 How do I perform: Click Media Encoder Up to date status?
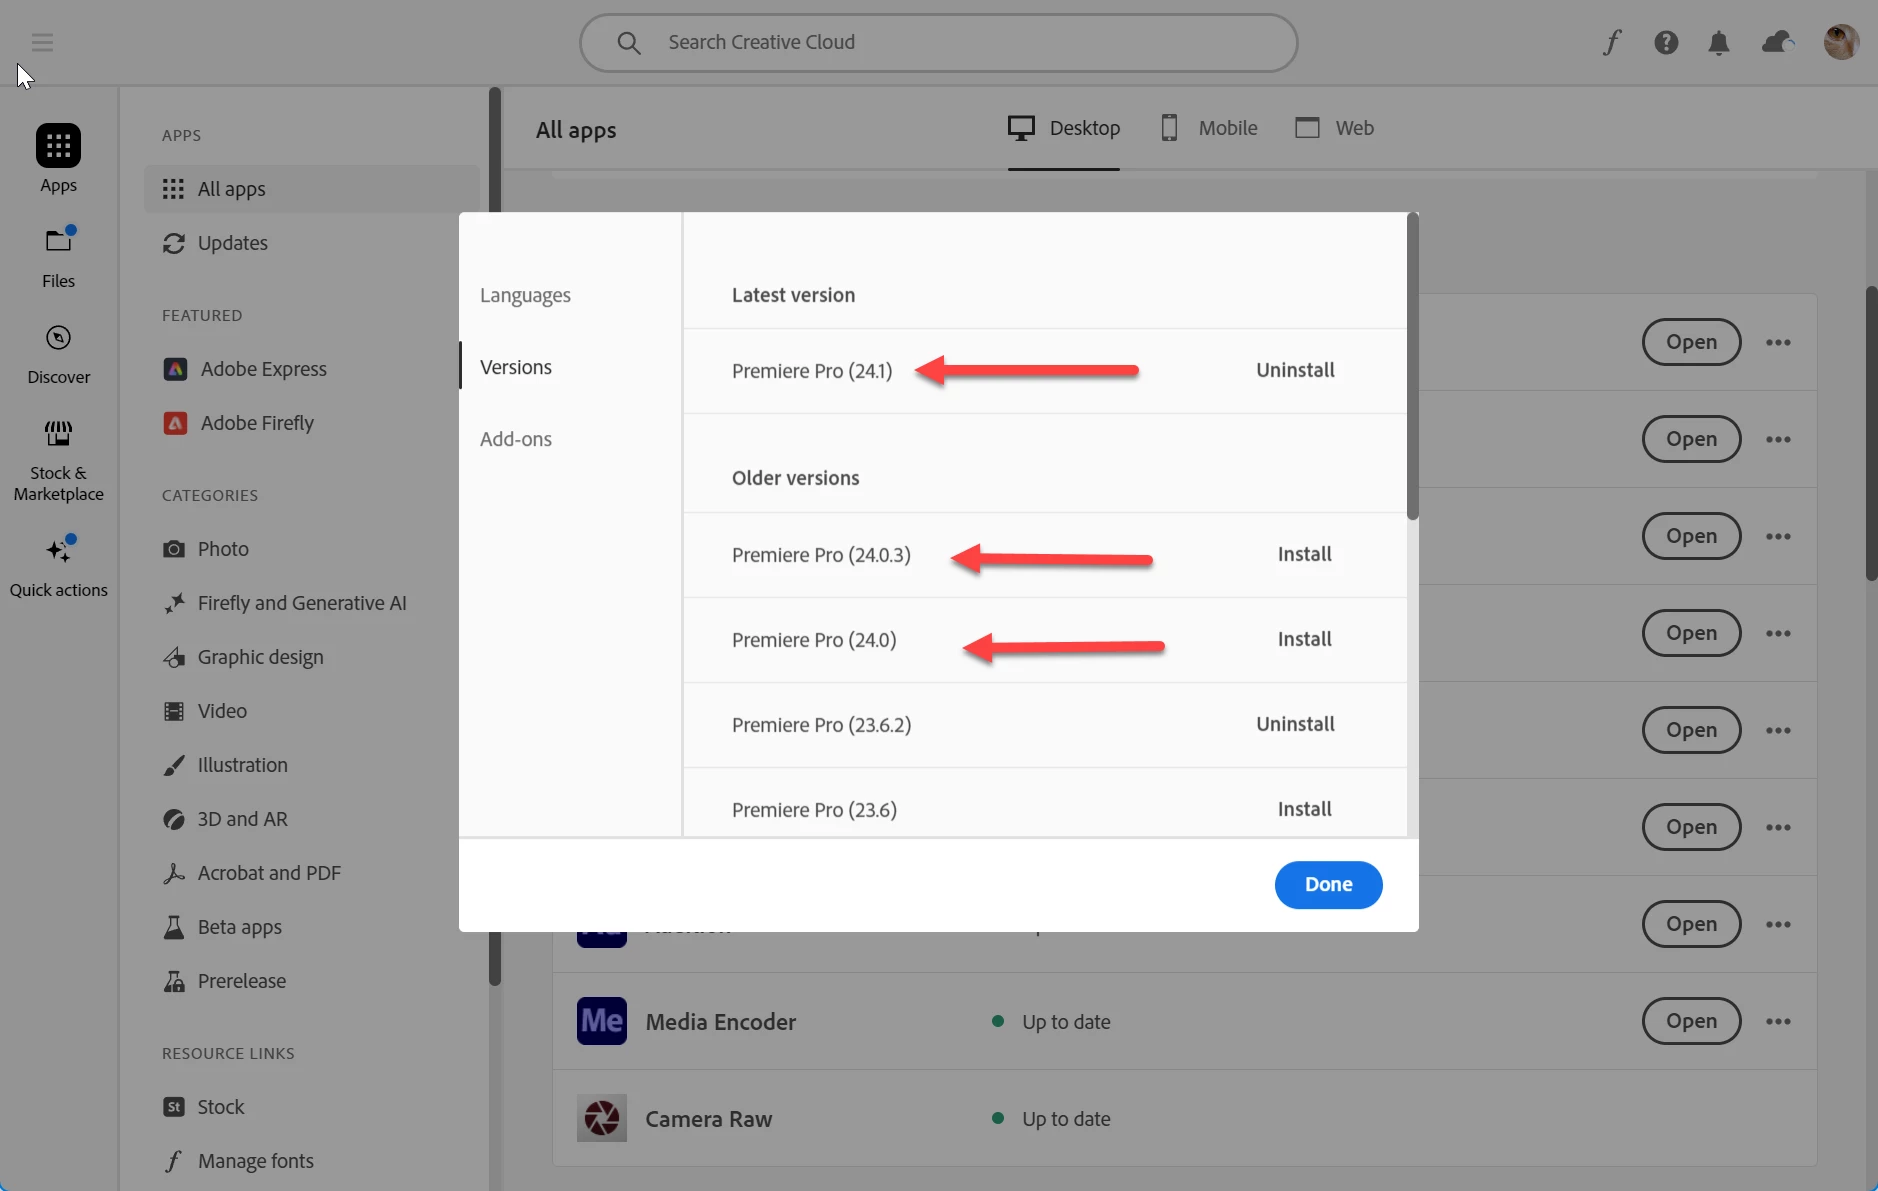[x=1051, y=1022]
